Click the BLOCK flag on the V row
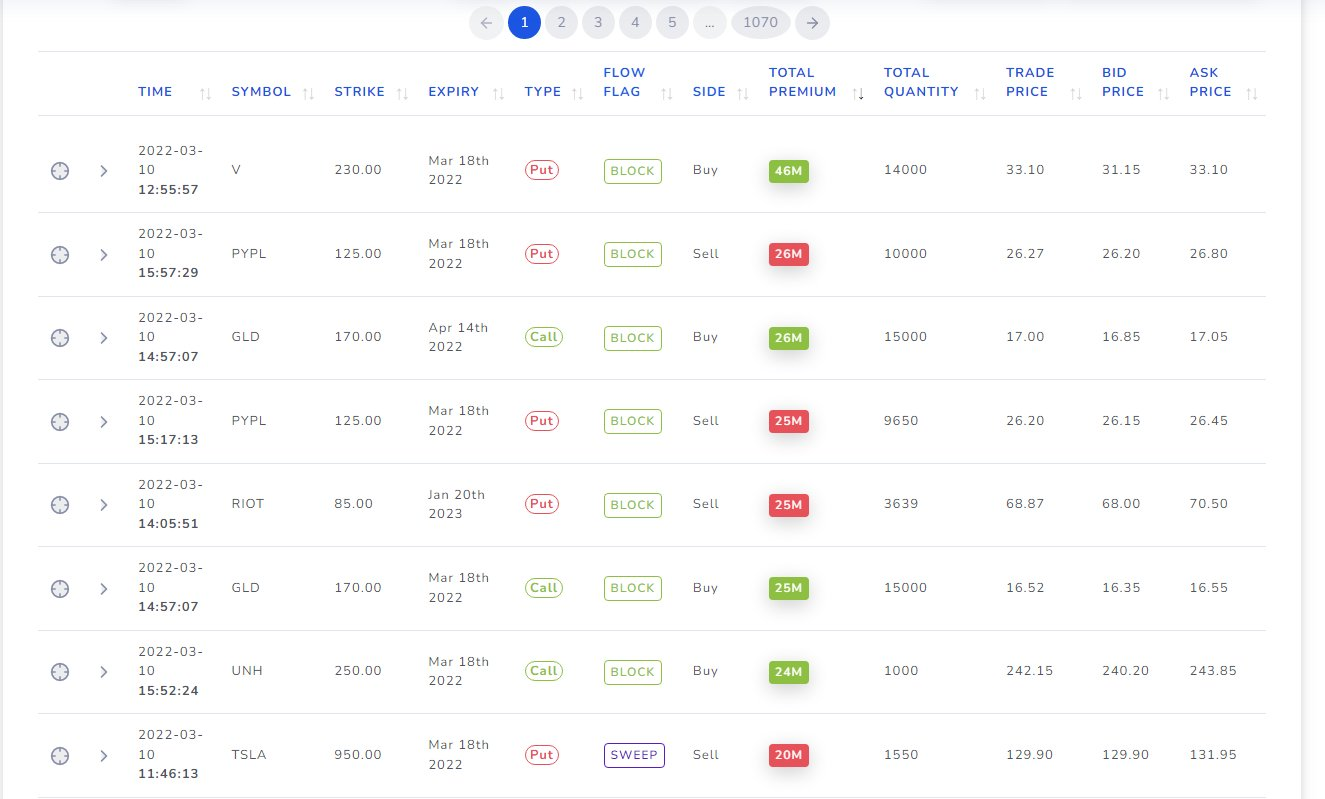Image resolution: width=1325 pixels, height=799 pixels. [632, 171]
